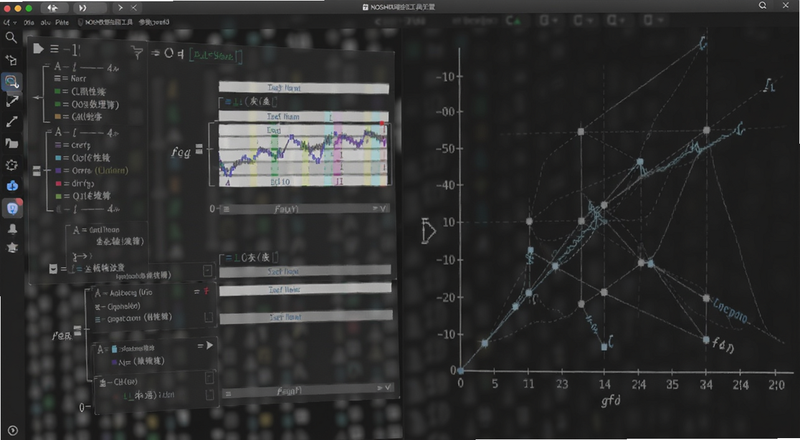Image resolution: width=800 pixels, height=440 pixels.
Task: Click the circled arrow icon at sidebar bottom
Action: [13, 431]
